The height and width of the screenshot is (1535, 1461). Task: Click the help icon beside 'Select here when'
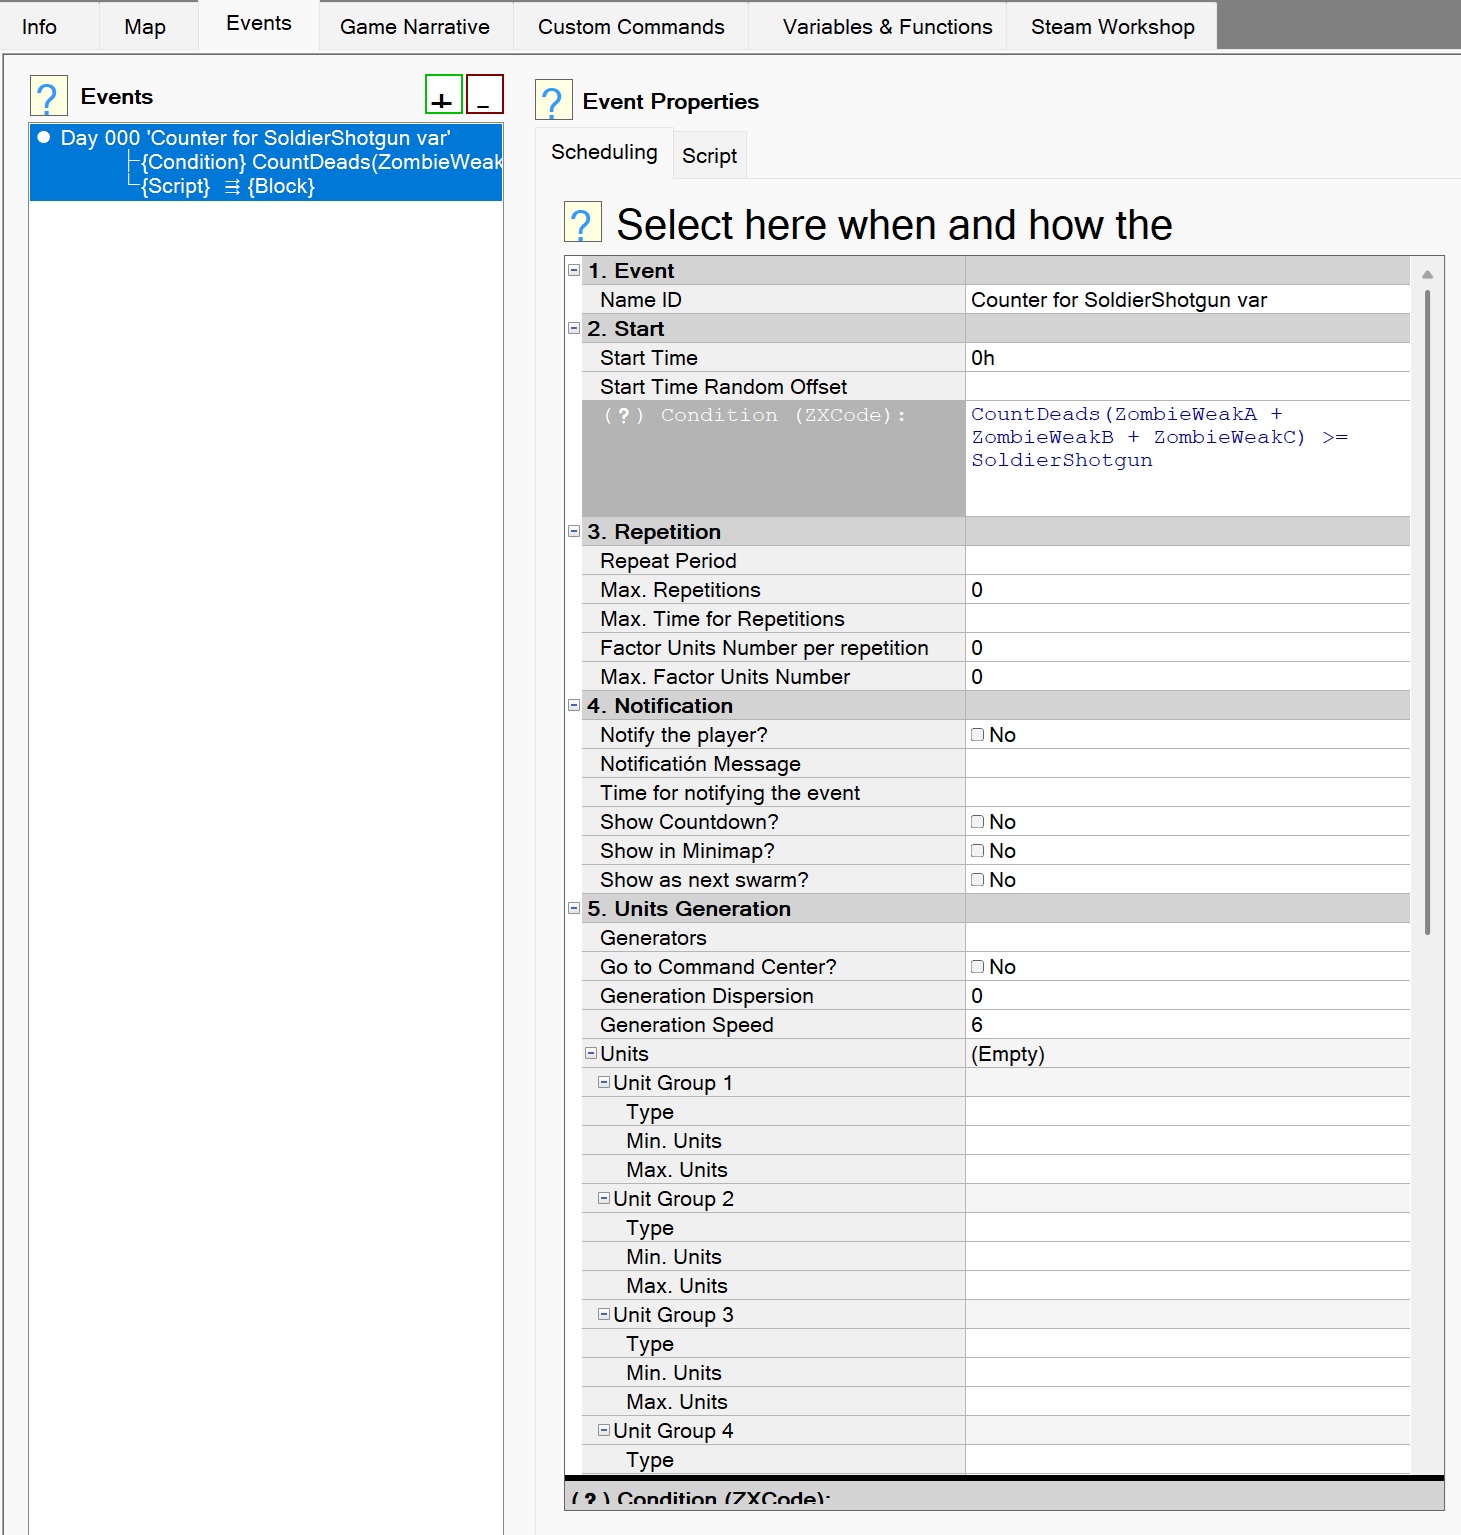pyautogui.click(x=583, y=222)
